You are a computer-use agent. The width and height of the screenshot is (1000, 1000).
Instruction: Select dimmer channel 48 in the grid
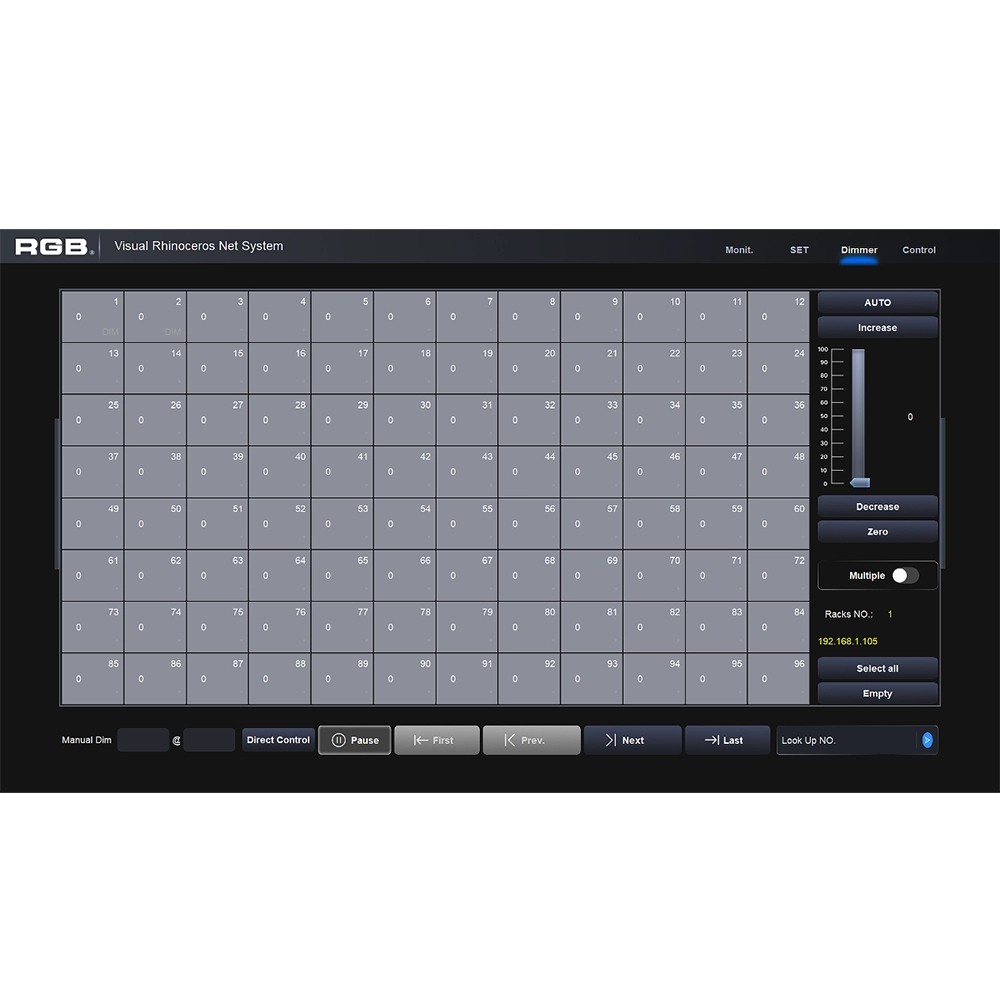pos(779,471)
